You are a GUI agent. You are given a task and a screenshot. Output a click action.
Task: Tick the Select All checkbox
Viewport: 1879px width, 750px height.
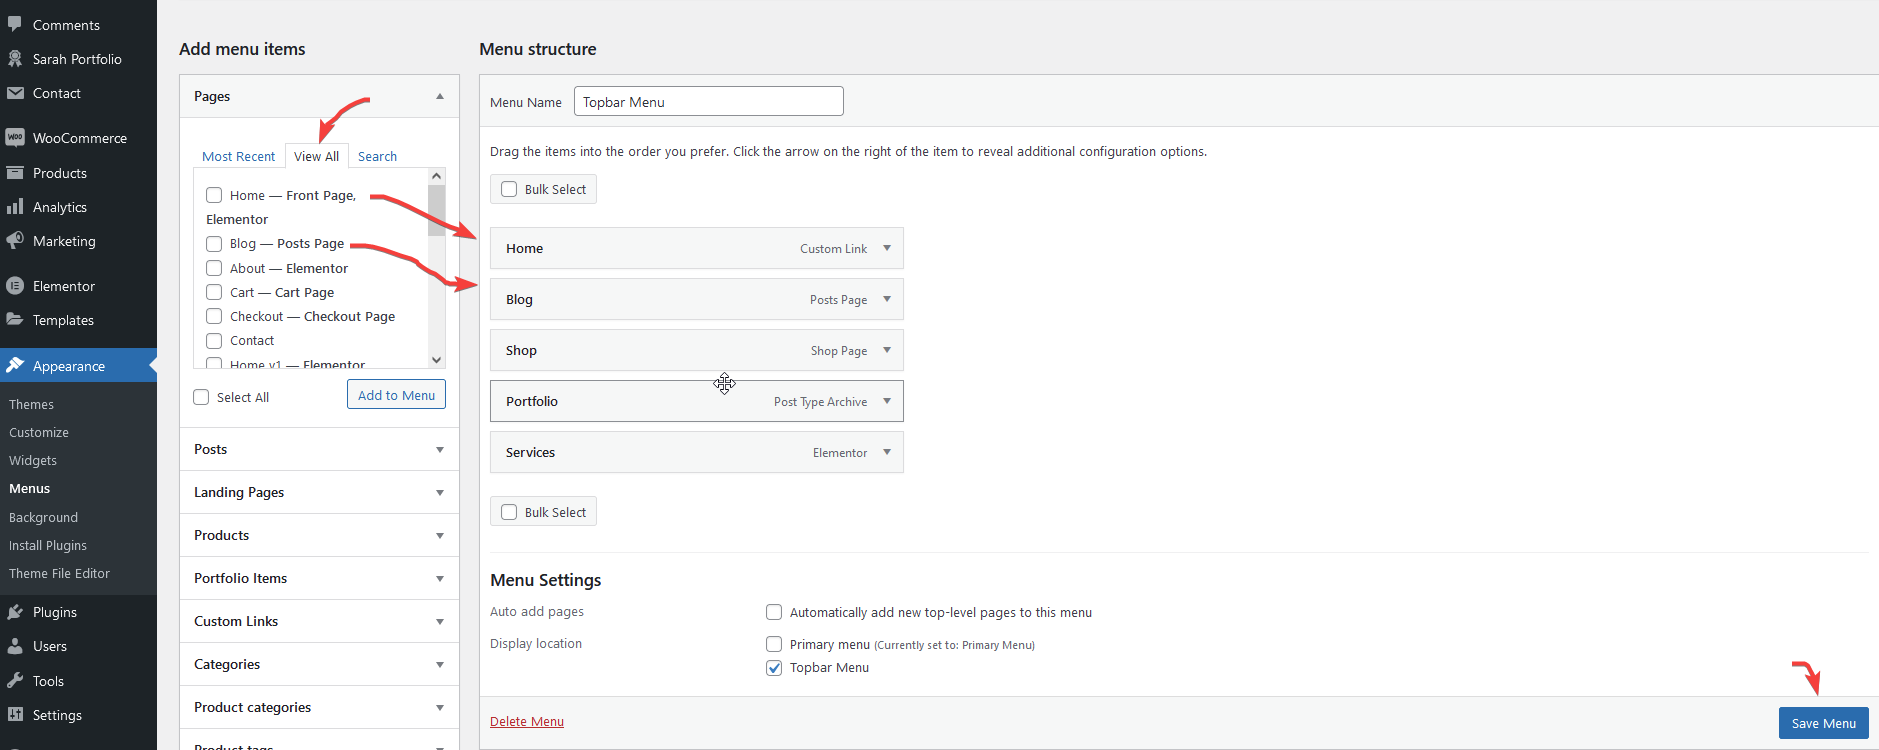(x=201, y=397)
